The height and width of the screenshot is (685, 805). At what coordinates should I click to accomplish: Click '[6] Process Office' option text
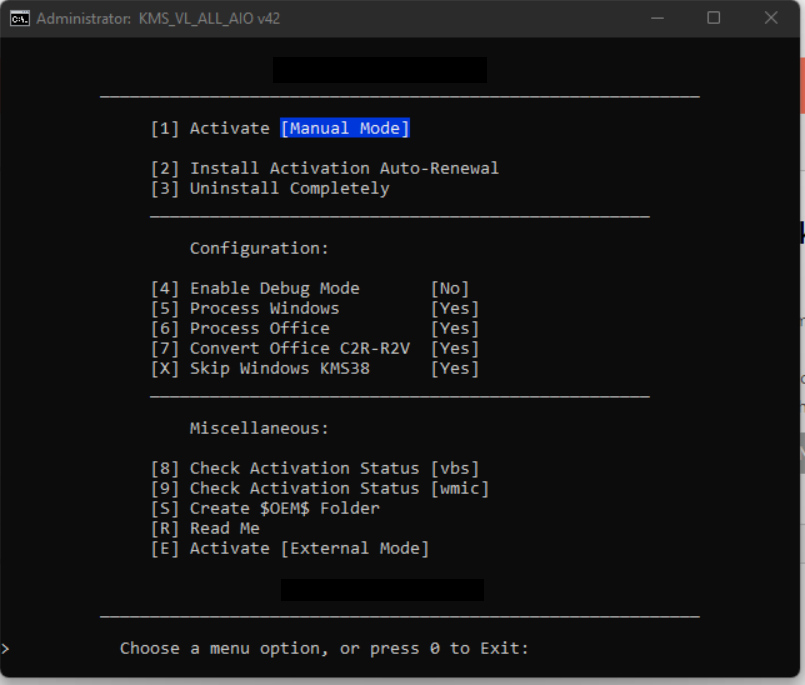(x=240, y=329)
